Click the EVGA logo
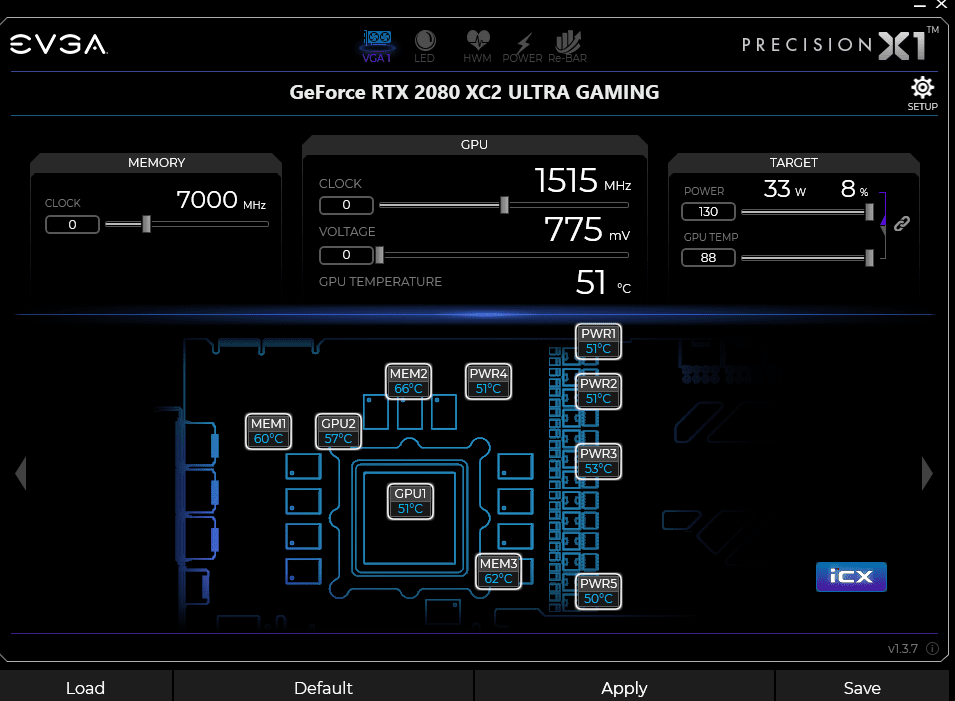The image size is (955, 701). coord(58,44)
